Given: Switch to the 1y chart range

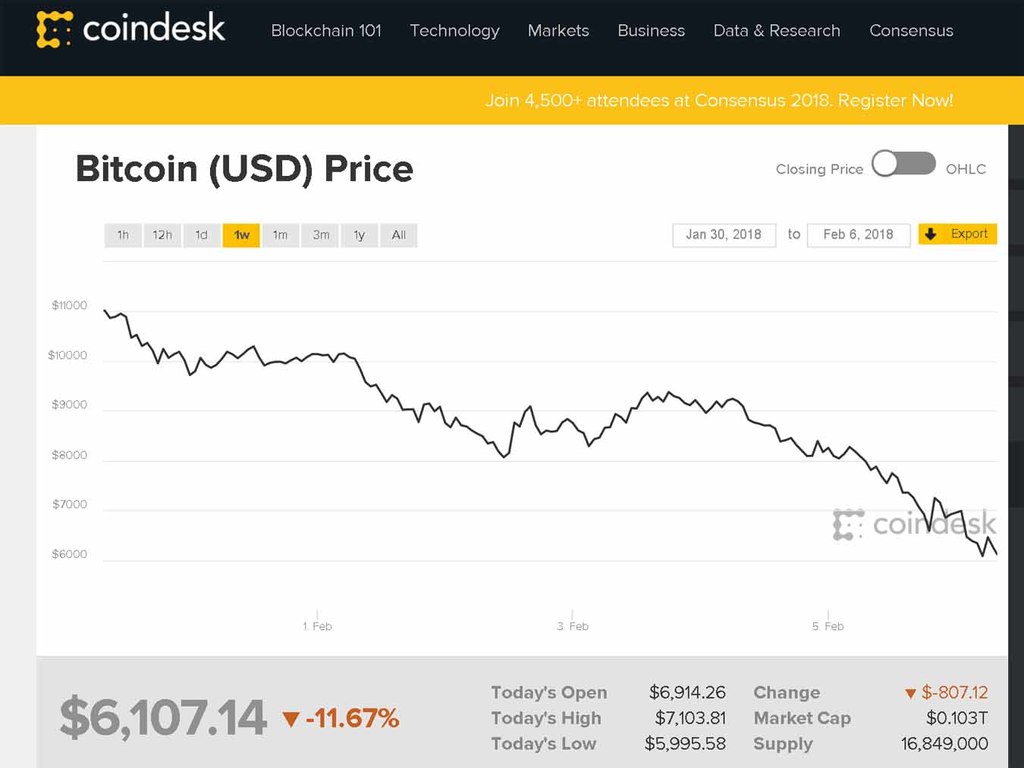Looking at the screenshot, I should coord(359,234).
